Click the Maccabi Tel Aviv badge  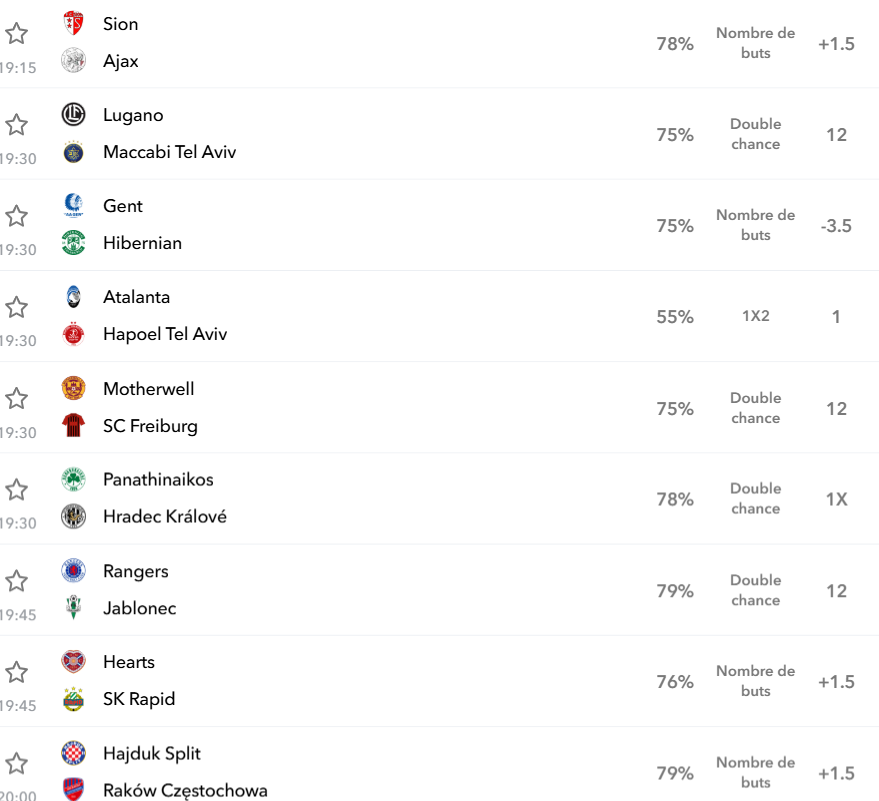click(x=73, y=152)
